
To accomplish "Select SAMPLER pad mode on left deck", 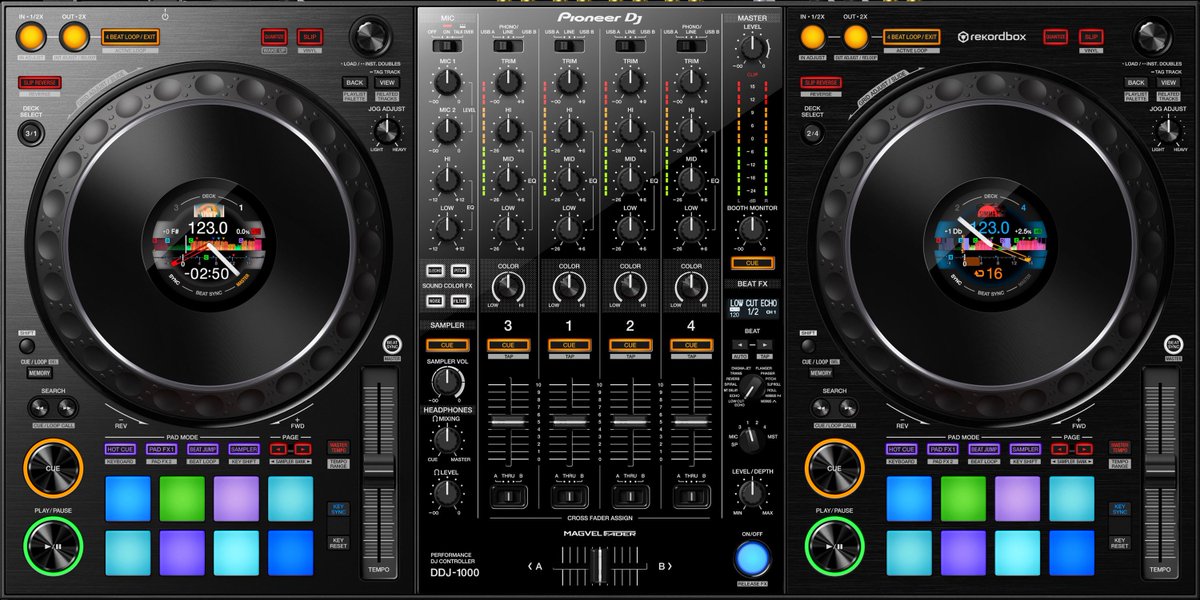I will [x=243, y=450].
